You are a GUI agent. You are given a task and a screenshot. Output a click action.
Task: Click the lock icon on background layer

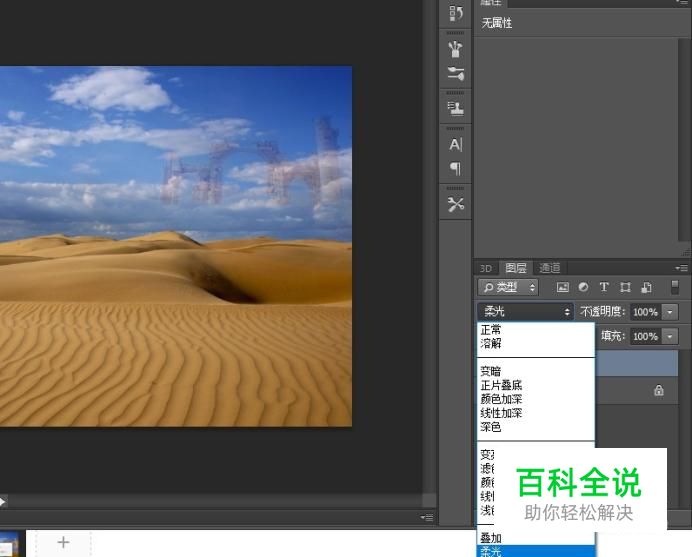(658, 390)
